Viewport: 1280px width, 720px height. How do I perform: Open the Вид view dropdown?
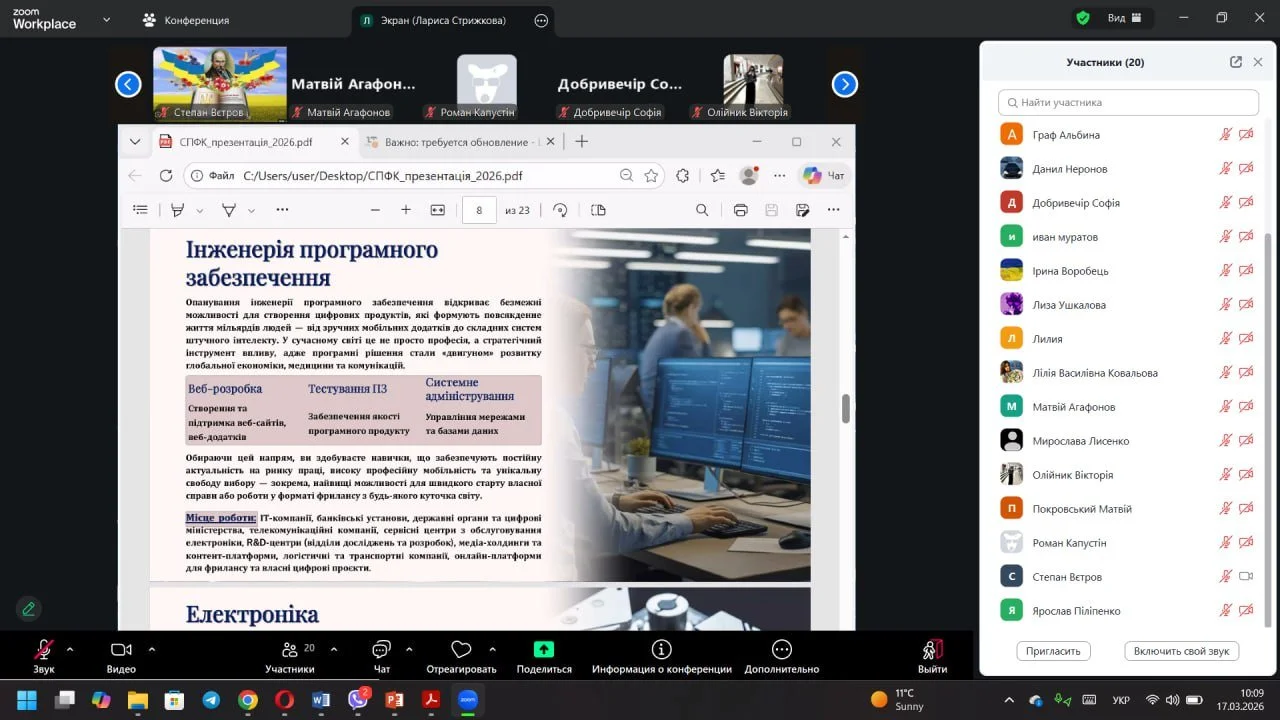tap(1125, 18)
